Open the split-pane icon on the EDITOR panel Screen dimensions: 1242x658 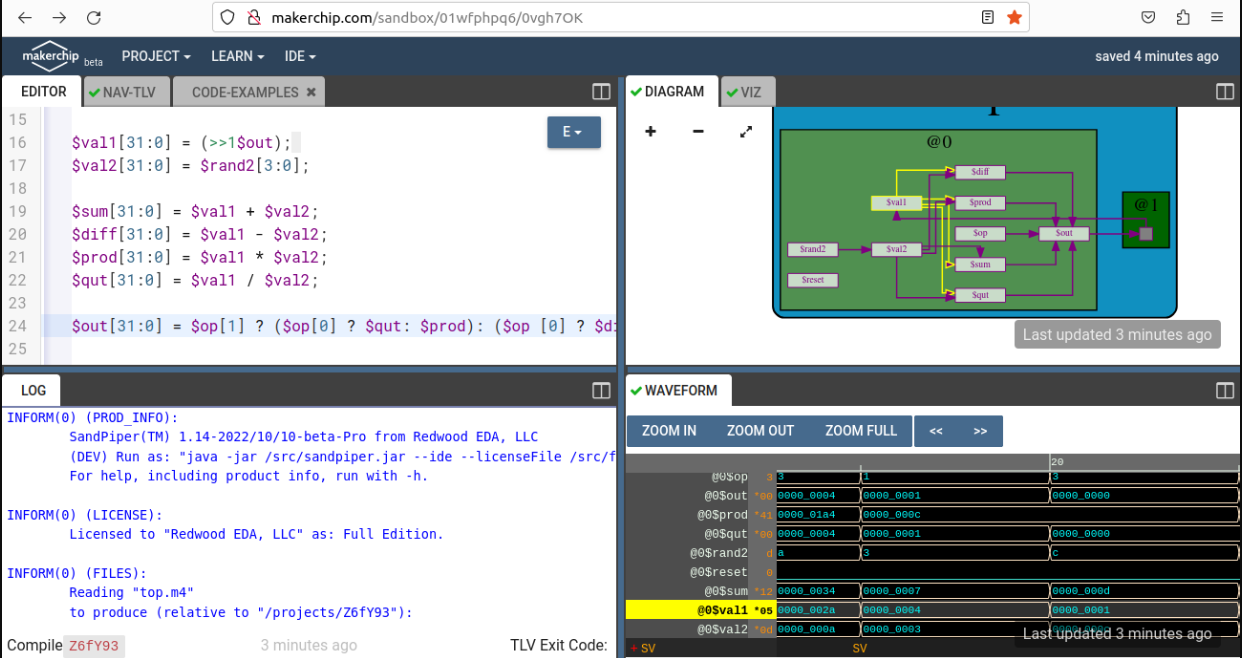point(600,91)
